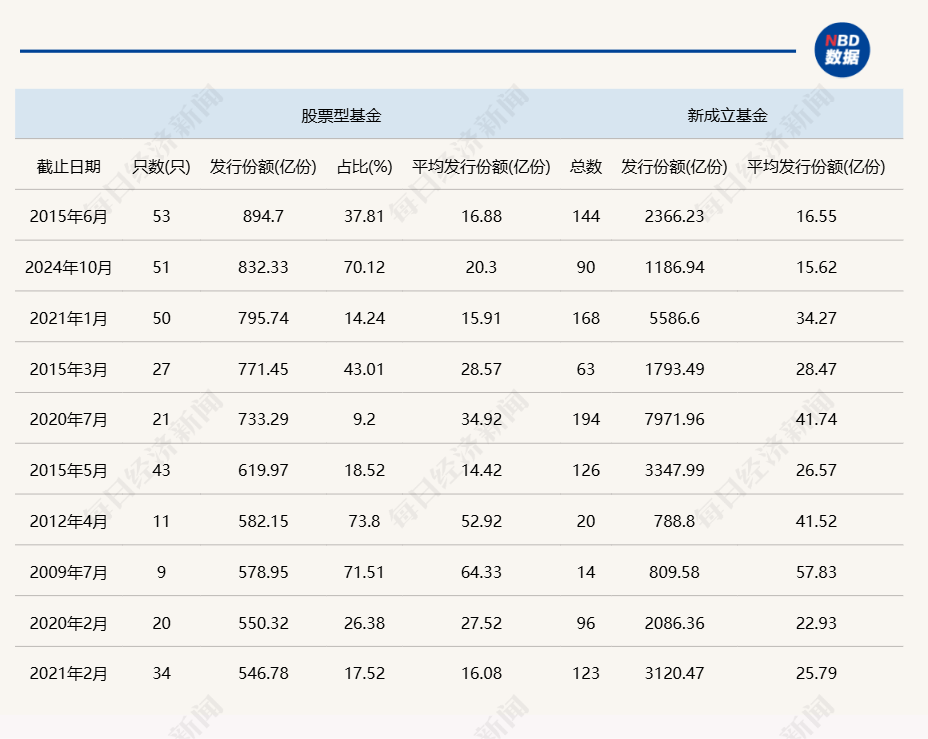Click the 578.95 issuance value
The image size is (928, 739).
point(263,572)
